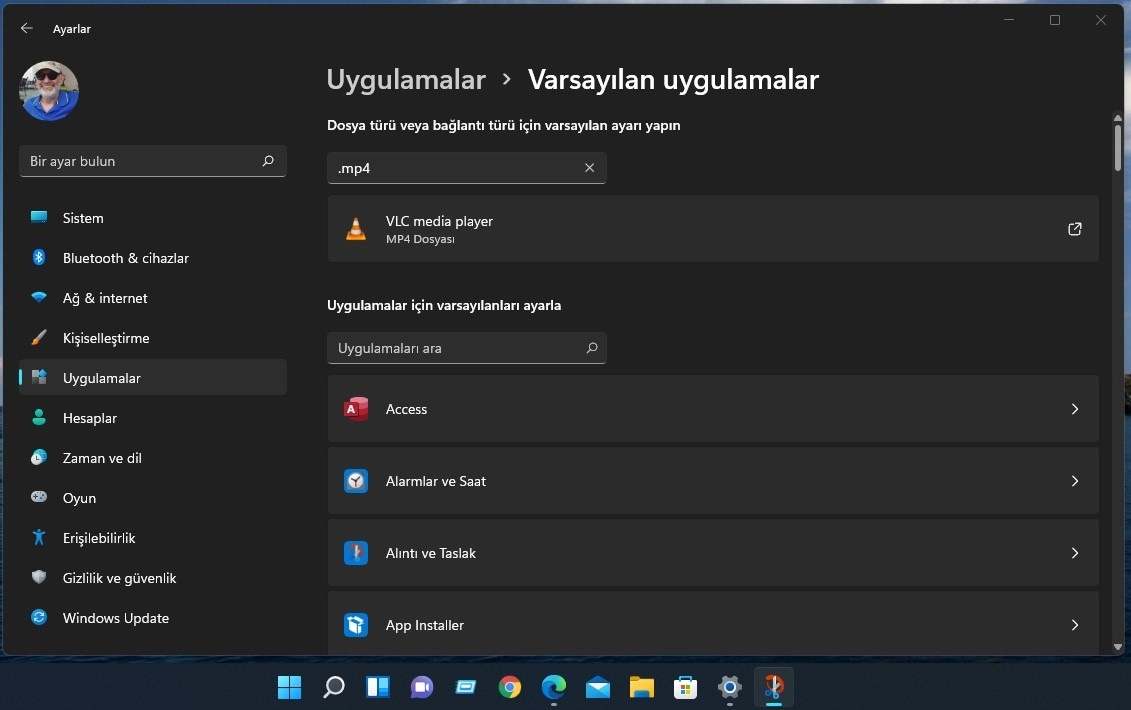Click the Sistem monitor icon
The height and width of the screenshot is (710, 1131).
(x=39, y=217)
